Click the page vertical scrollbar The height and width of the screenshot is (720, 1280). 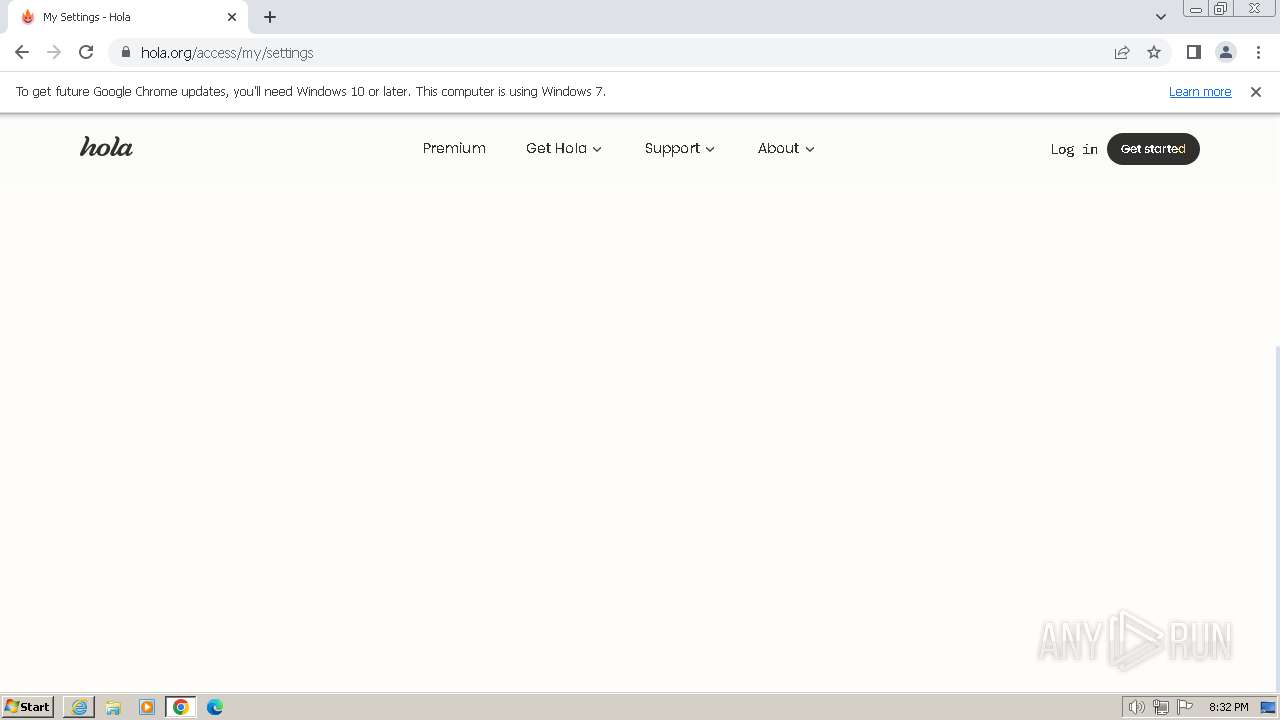[x=1276, y=520]
